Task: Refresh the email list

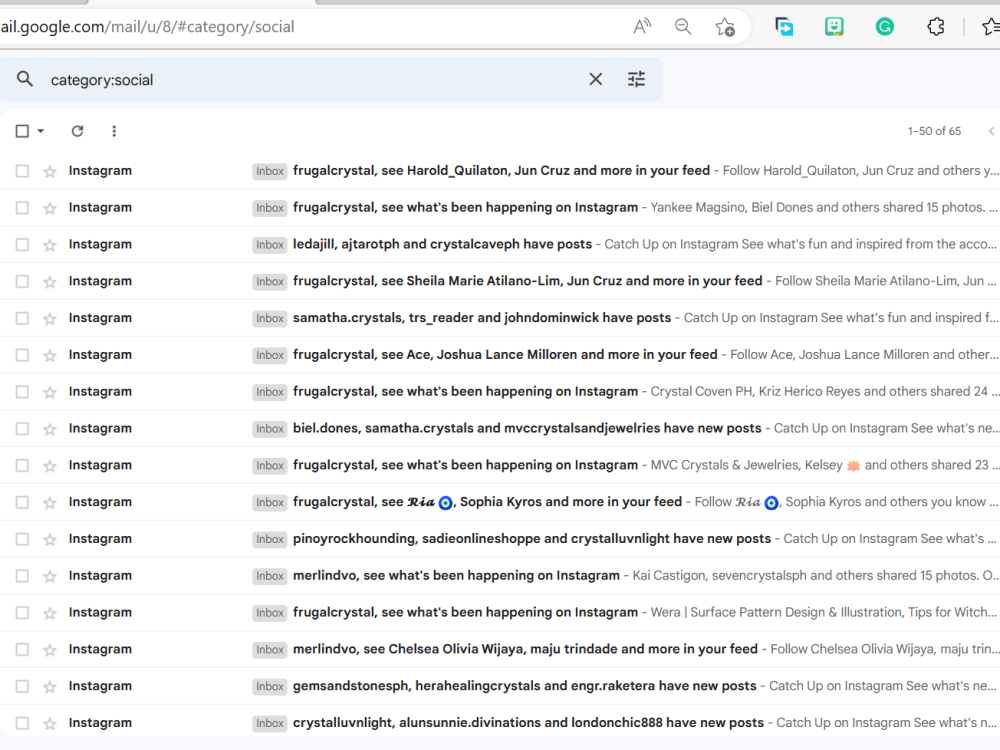Action: click(77, 131)
